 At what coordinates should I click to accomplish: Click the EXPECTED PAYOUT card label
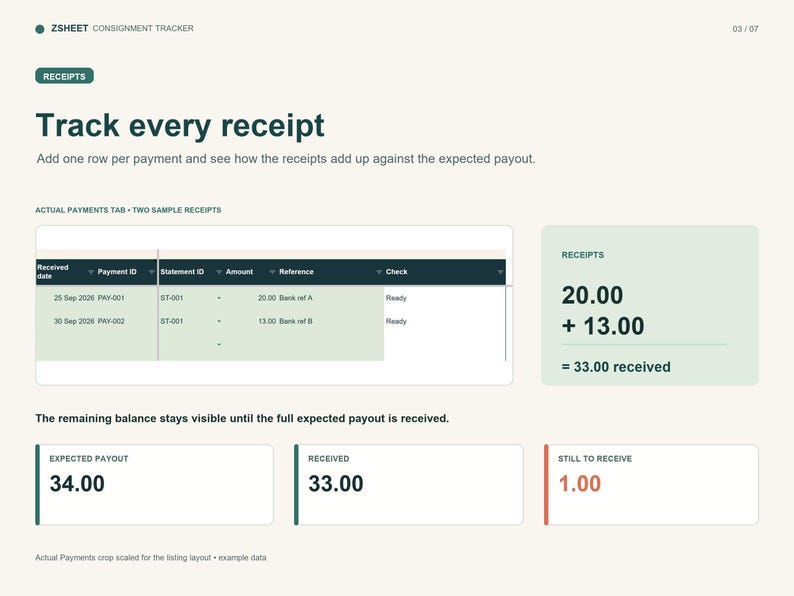[x=89, y=459]
